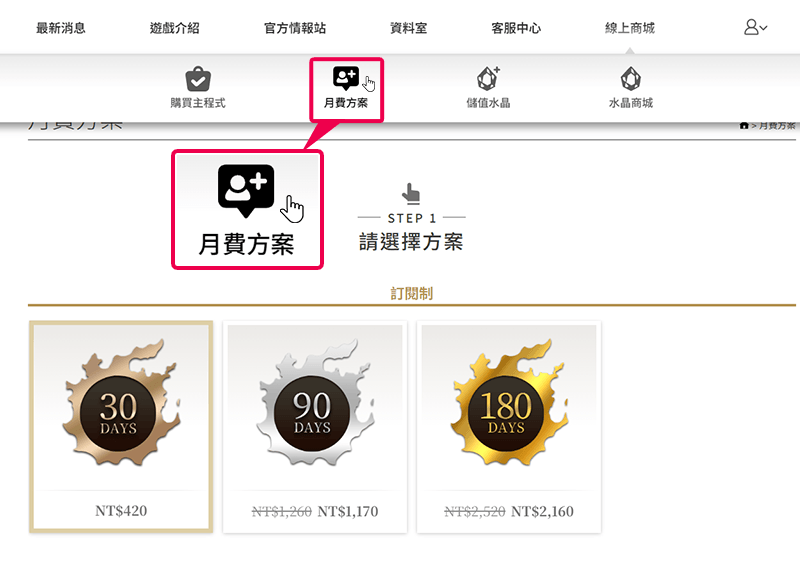Click the 月費方案 breadcrumb link
The image size is (800, 563).
tap(777, 126)
